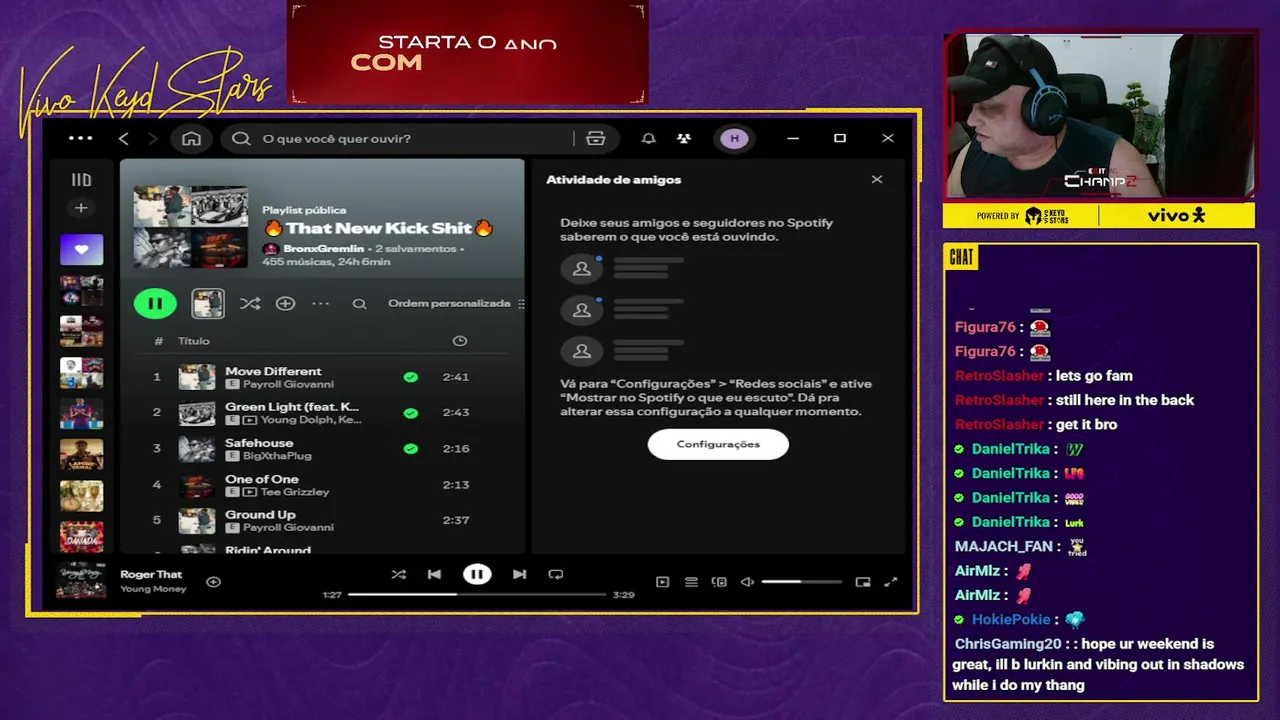
Task: Seek on the song progress bar
Action: 477,594
